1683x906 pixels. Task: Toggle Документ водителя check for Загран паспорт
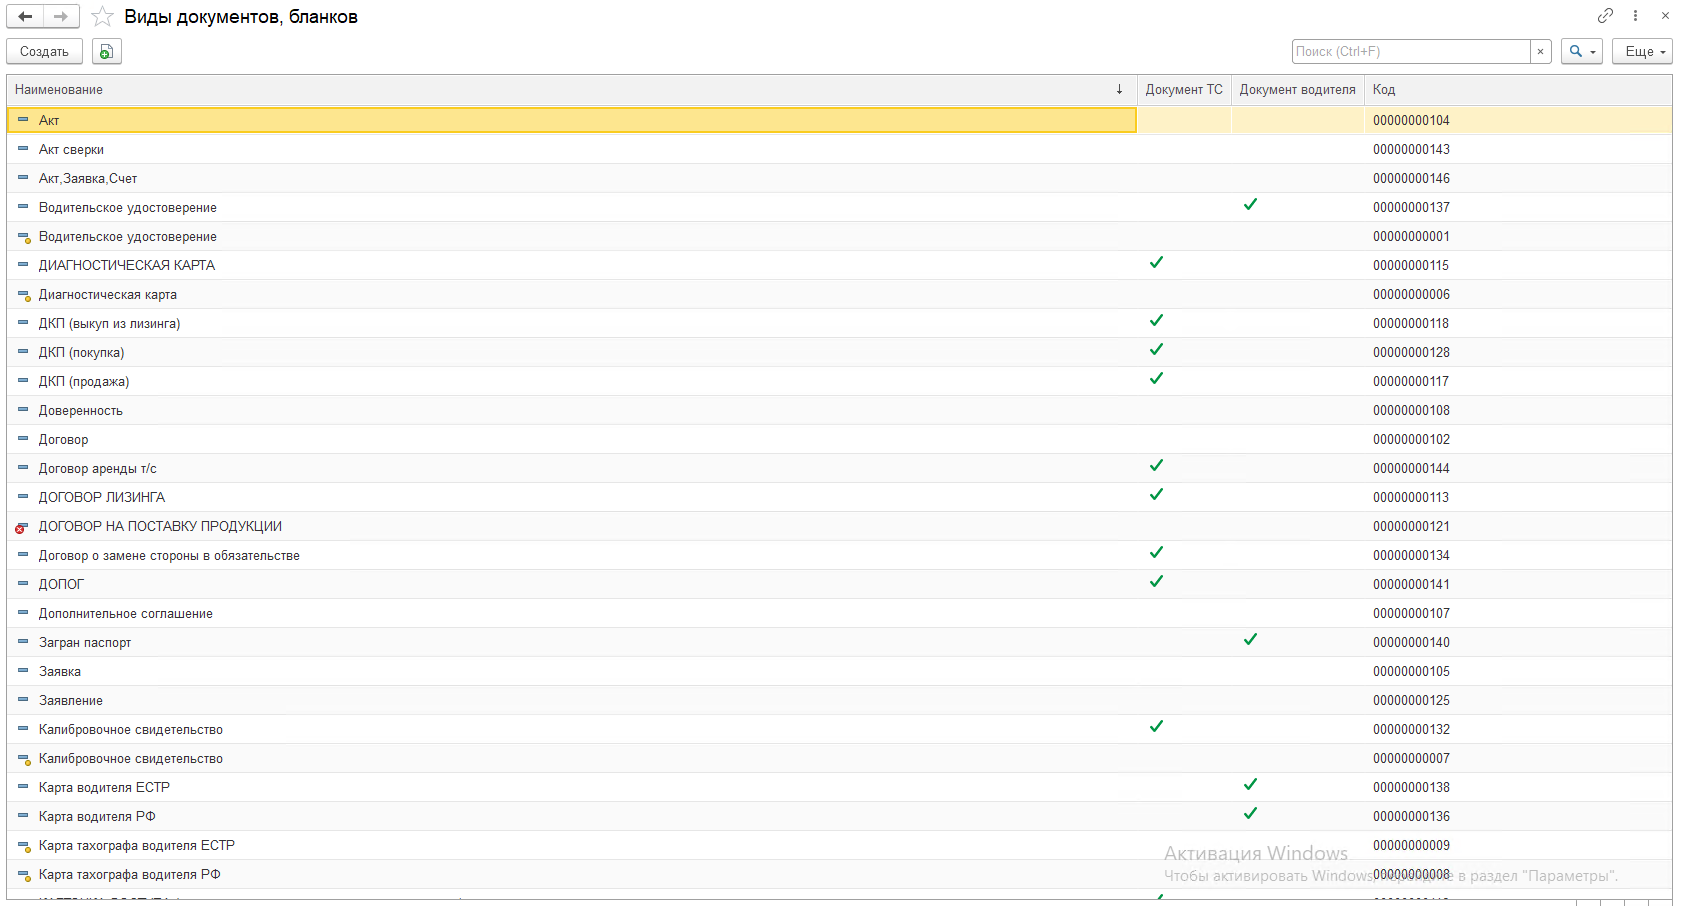(1250, 640)
